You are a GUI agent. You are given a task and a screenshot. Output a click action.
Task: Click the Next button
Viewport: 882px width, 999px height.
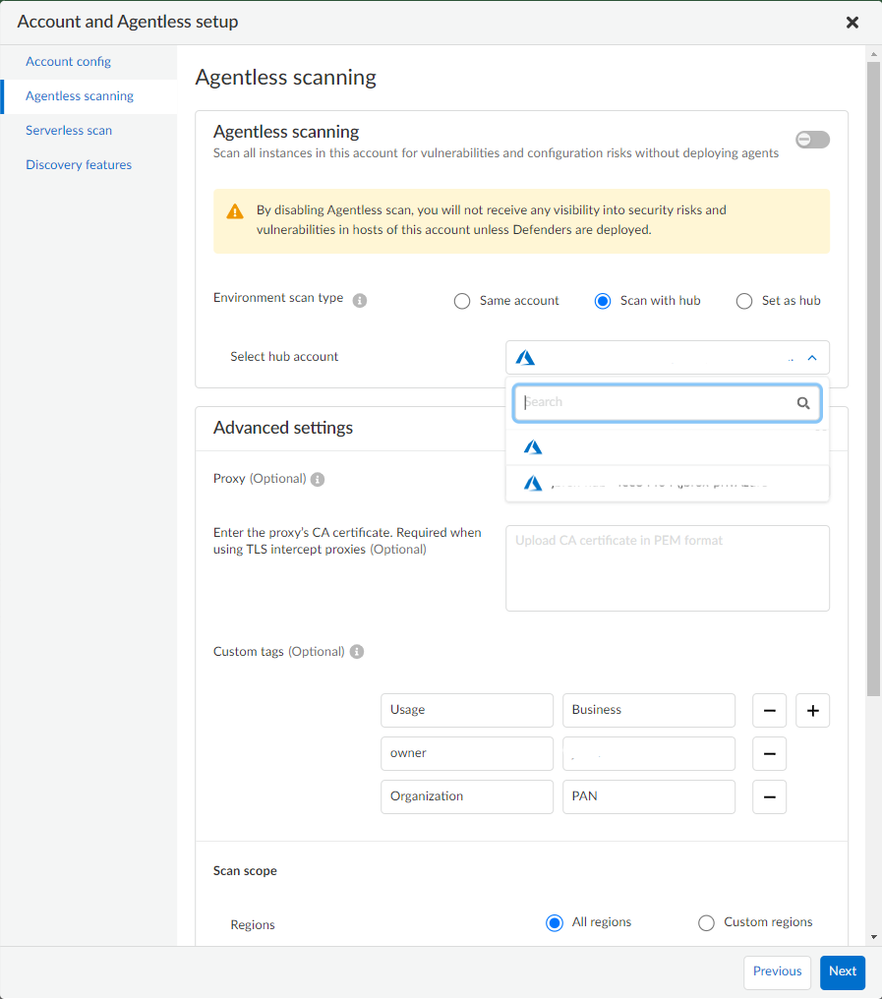(842, 972)
